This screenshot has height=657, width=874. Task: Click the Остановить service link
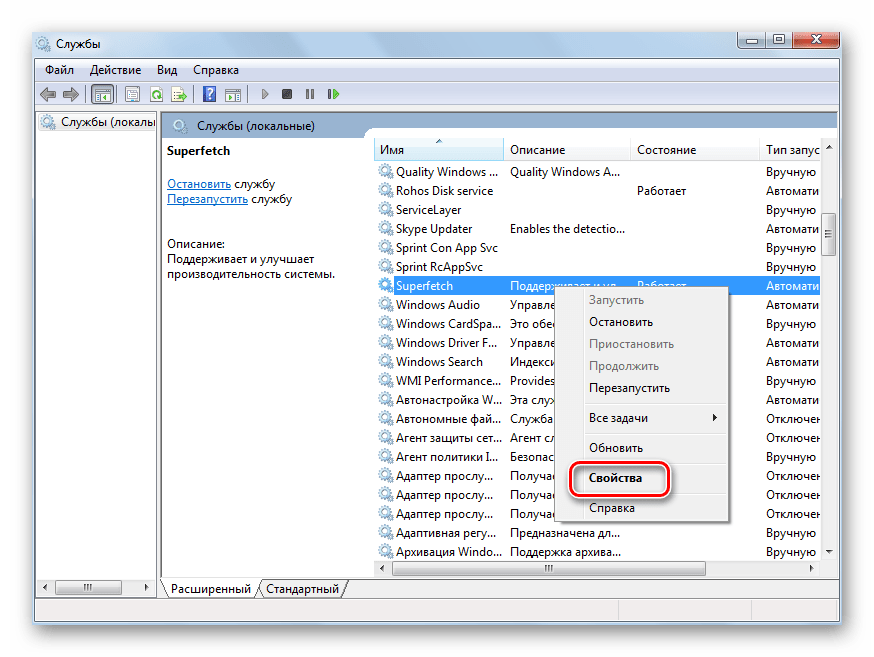tap(199, 184)
